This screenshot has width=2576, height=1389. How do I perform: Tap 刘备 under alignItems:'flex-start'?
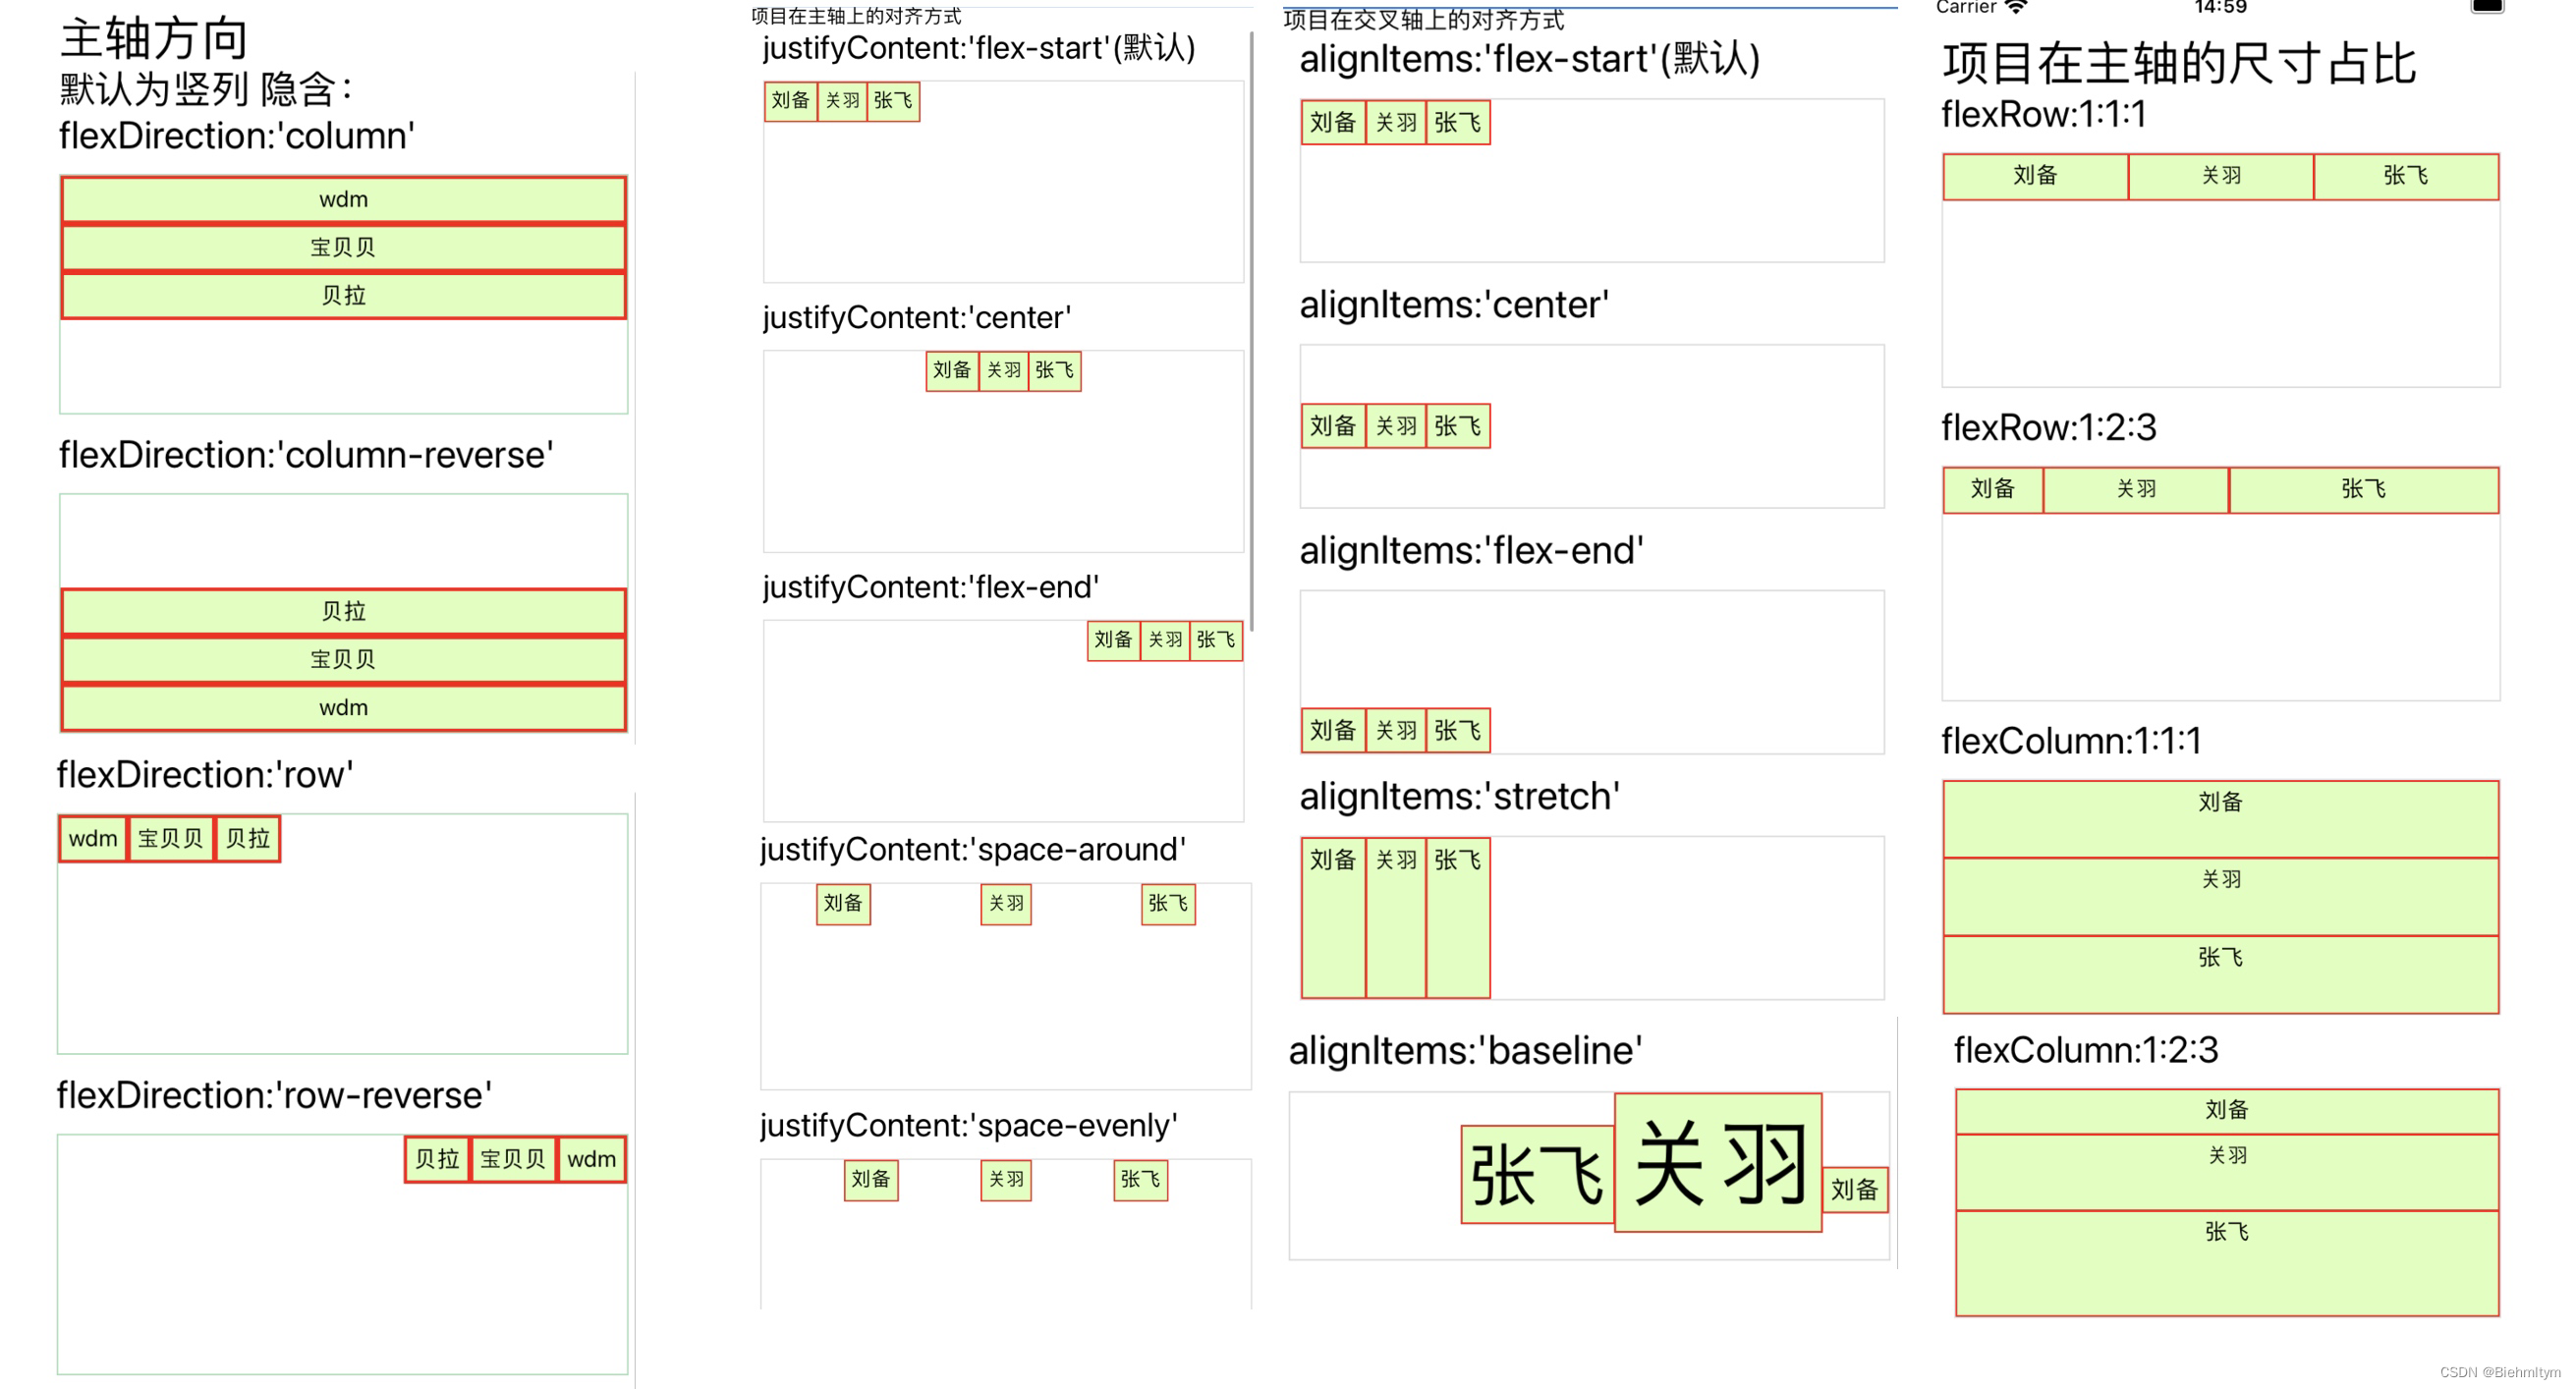[x=1333, y=123]
